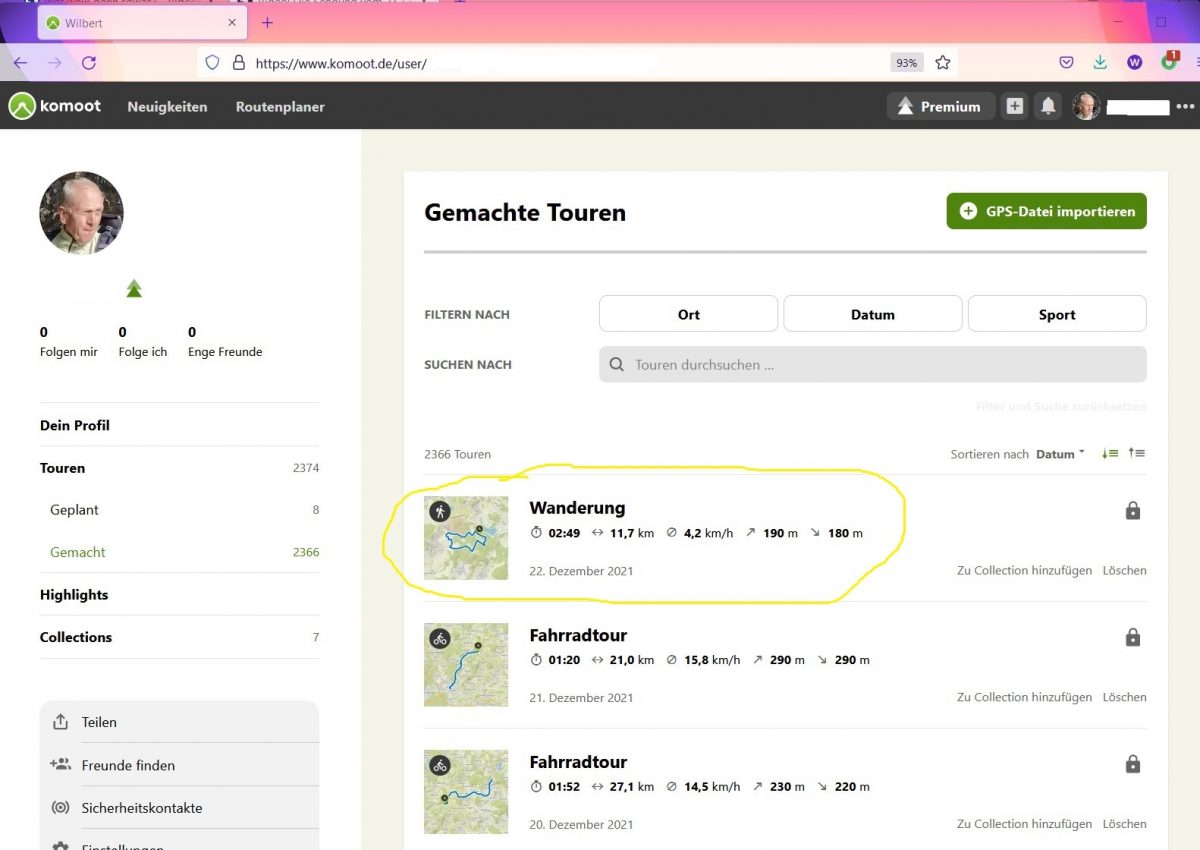This screenshot has width=1200, height=850.
Task: Select Geplant tours in the sidebar
Action: coord(75,510)
